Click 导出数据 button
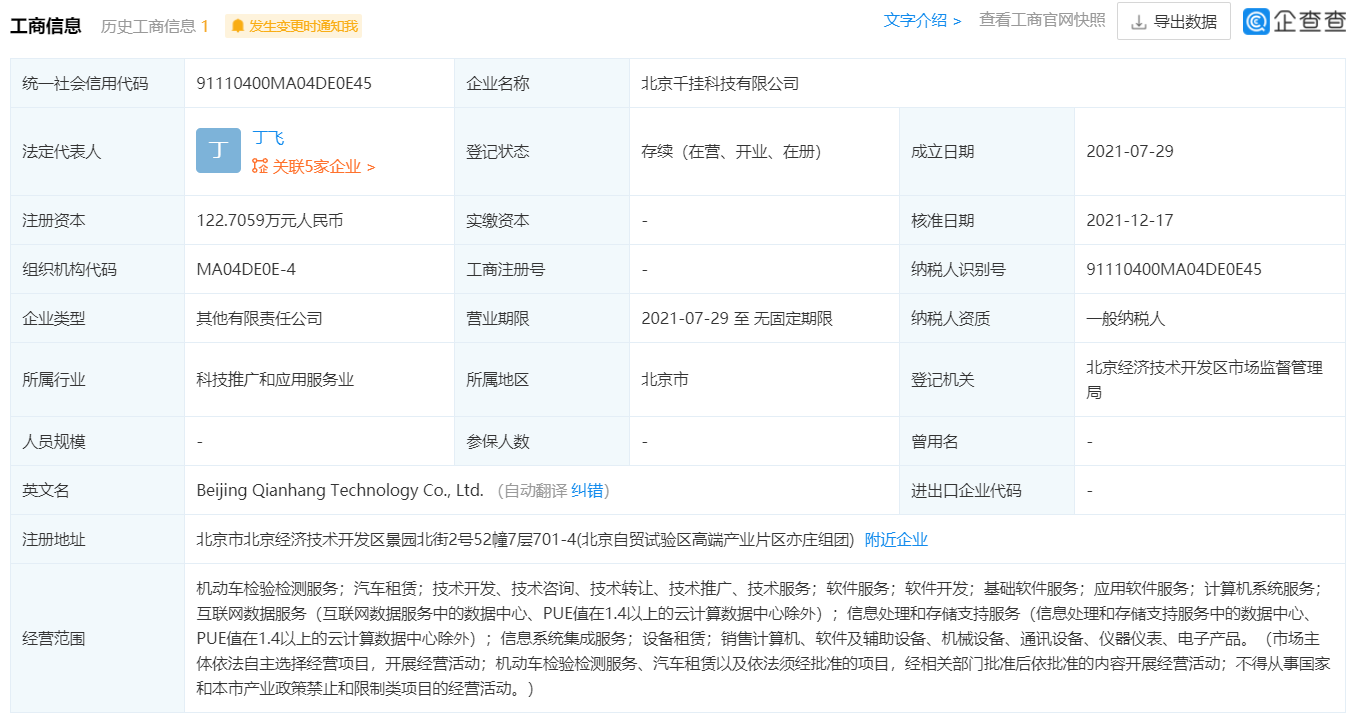 pyautogui.click(x=1174, y=21)
